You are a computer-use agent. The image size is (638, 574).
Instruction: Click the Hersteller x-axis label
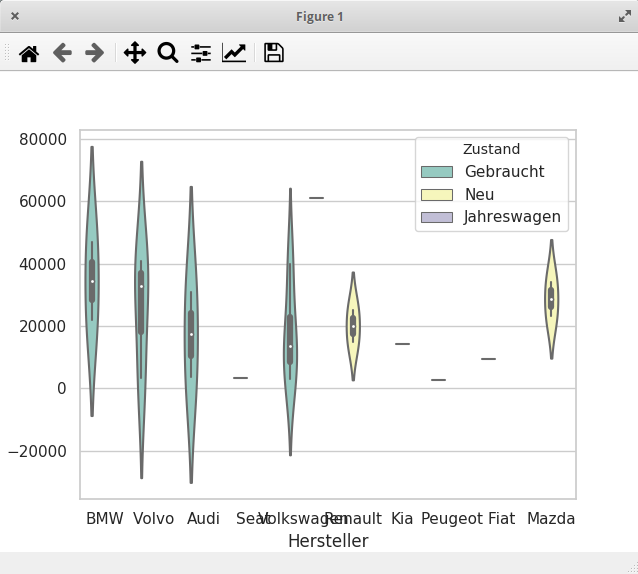[x=328, y=541]
